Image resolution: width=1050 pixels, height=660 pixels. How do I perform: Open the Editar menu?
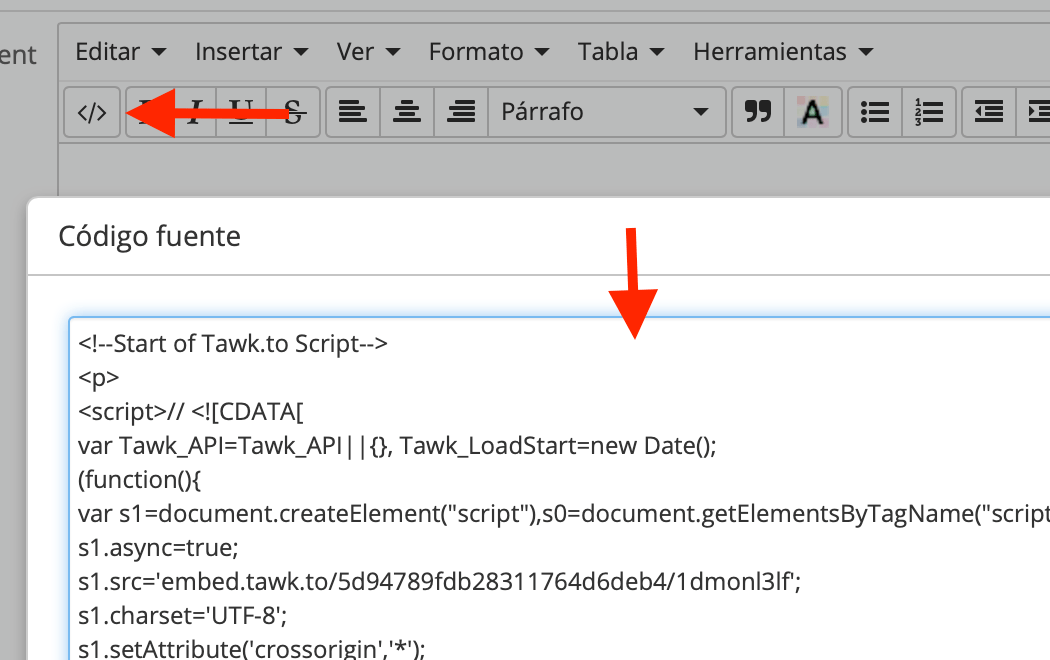(x=121, y=52)
